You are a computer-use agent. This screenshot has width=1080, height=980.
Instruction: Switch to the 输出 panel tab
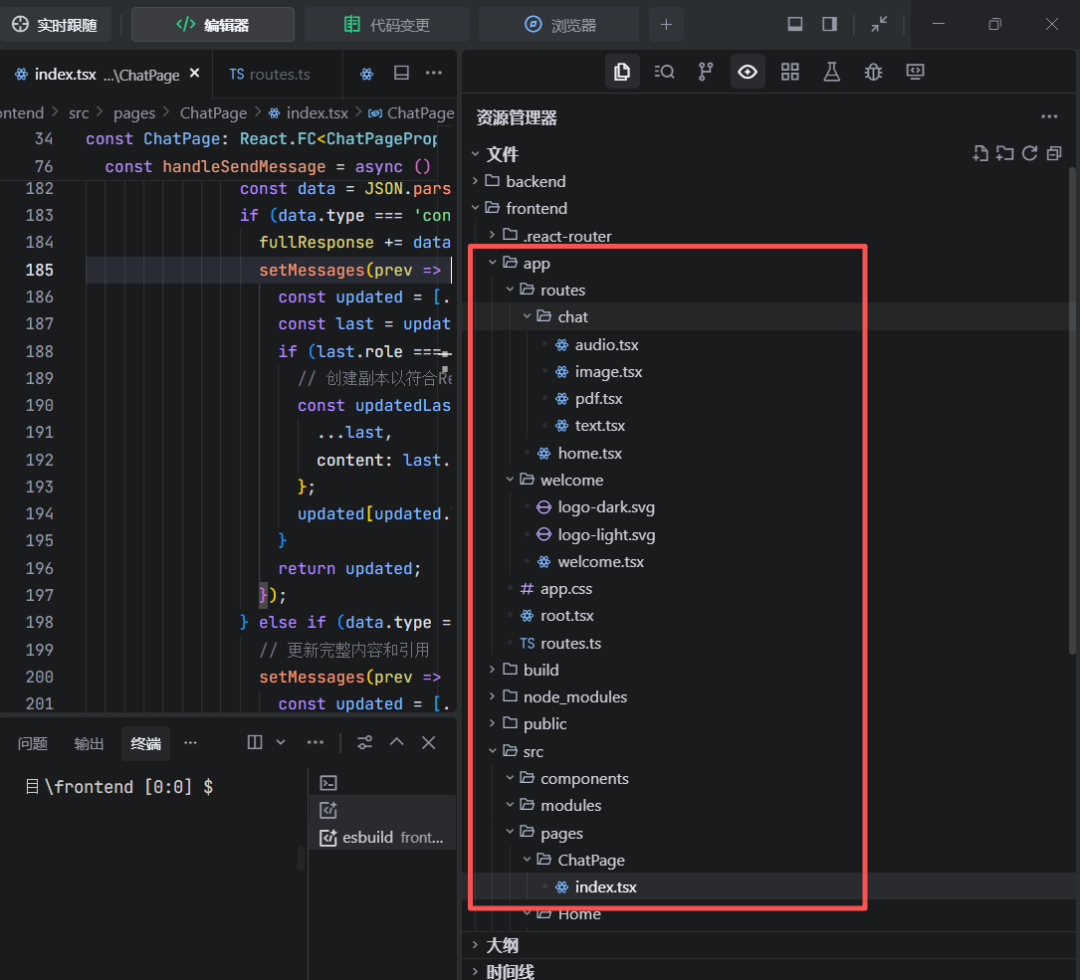(x=89, y=743)
